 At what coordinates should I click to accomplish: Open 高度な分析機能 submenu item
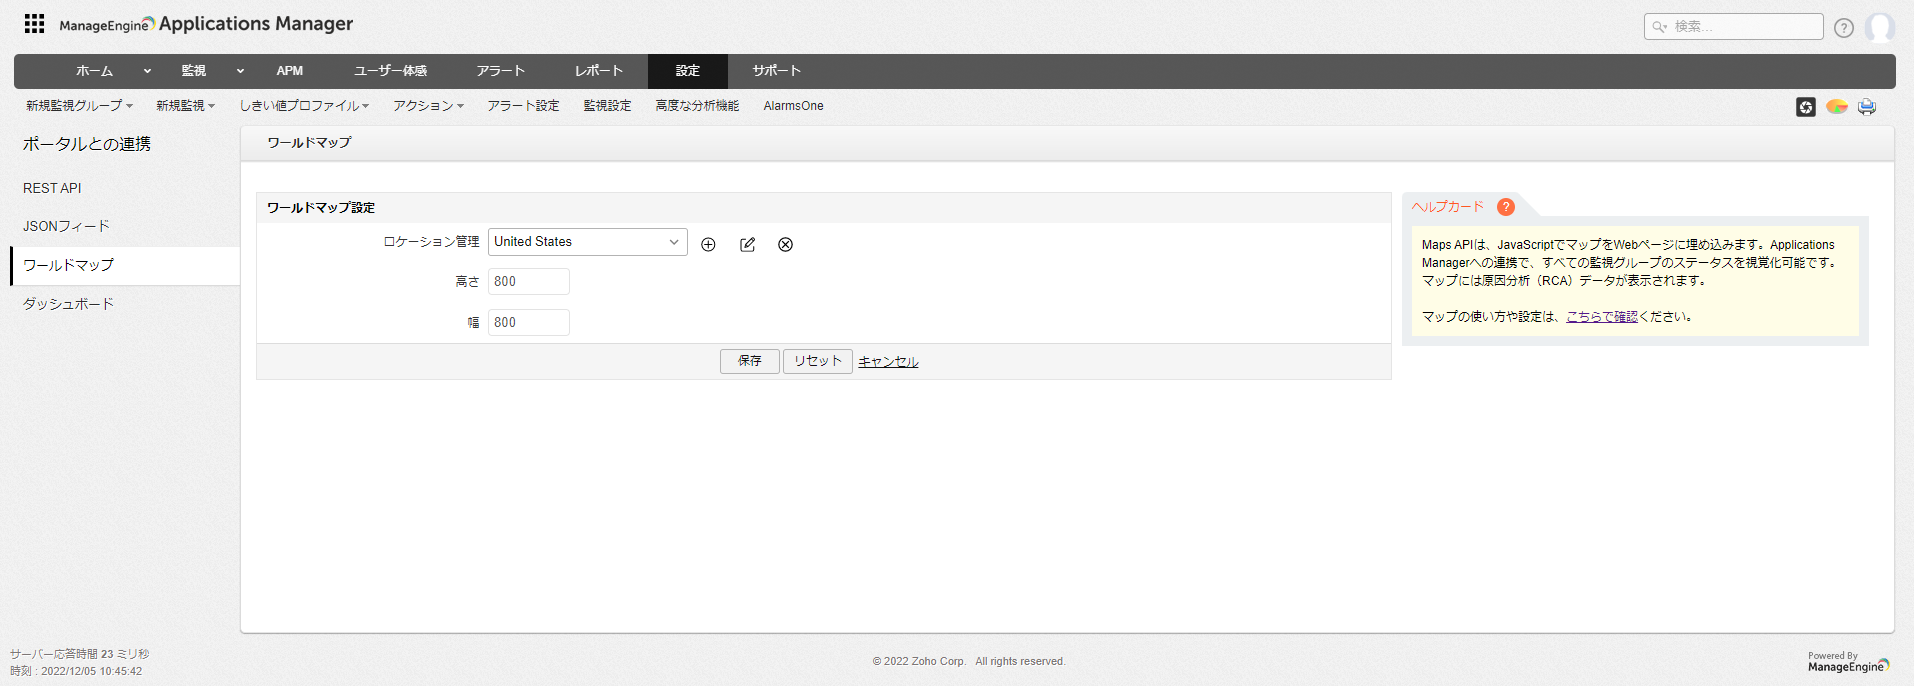tap(697, 106)
